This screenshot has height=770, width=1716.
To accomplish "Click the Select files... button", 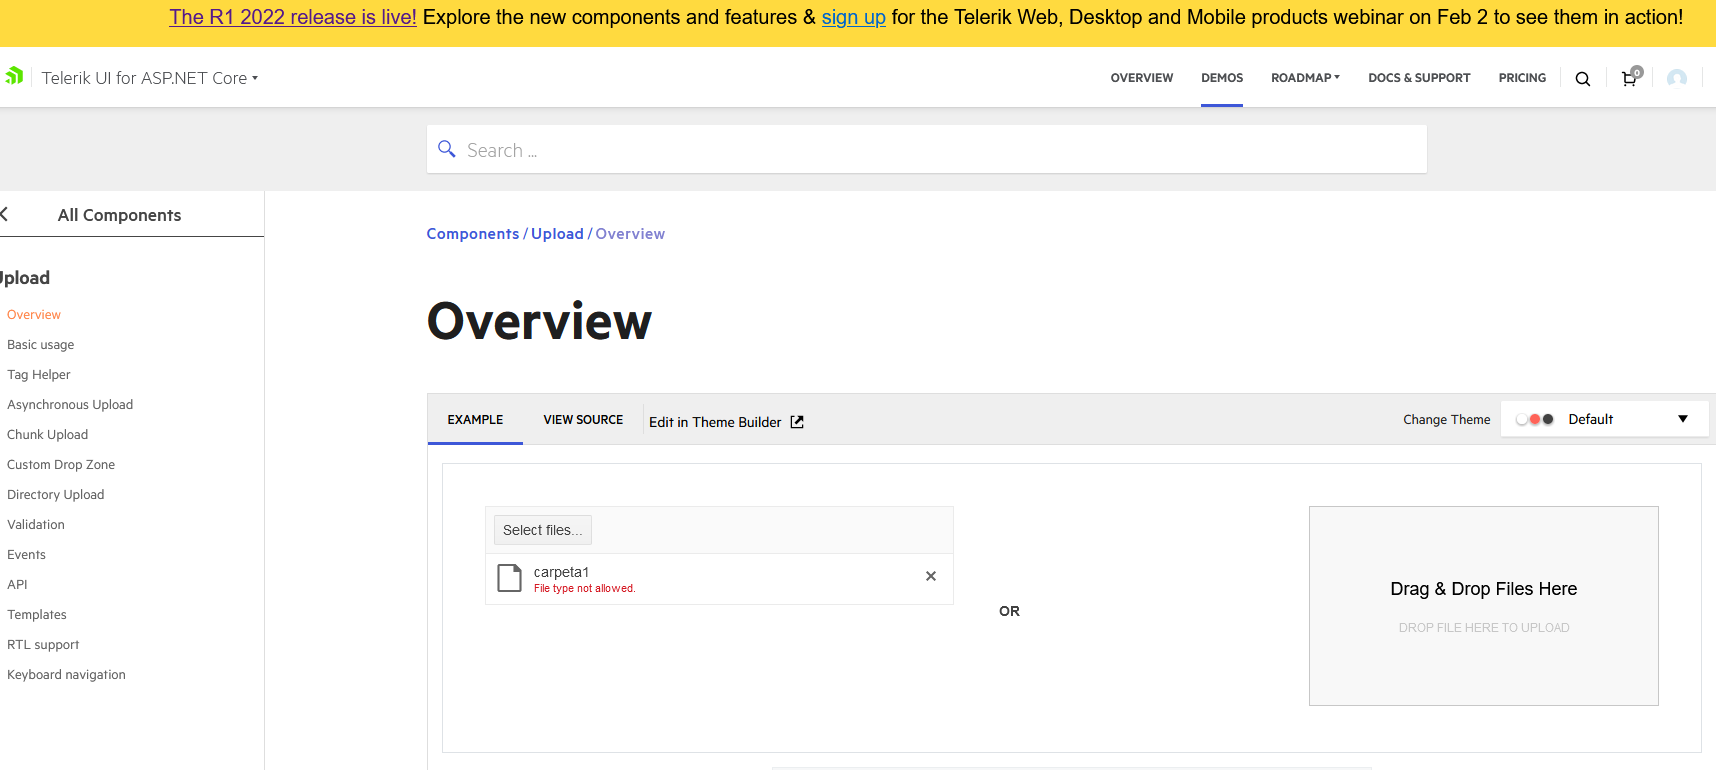I will [543, 530].
